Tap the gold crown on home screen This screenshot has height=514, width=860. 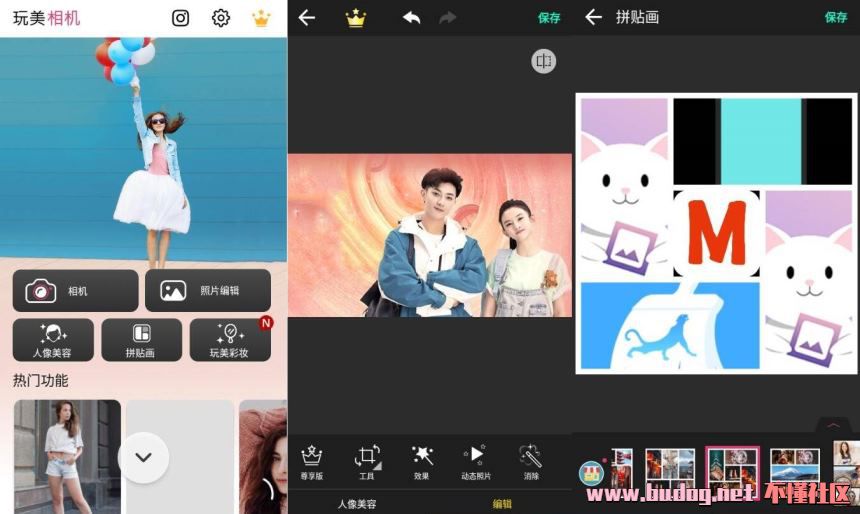[x=261, y=18]
